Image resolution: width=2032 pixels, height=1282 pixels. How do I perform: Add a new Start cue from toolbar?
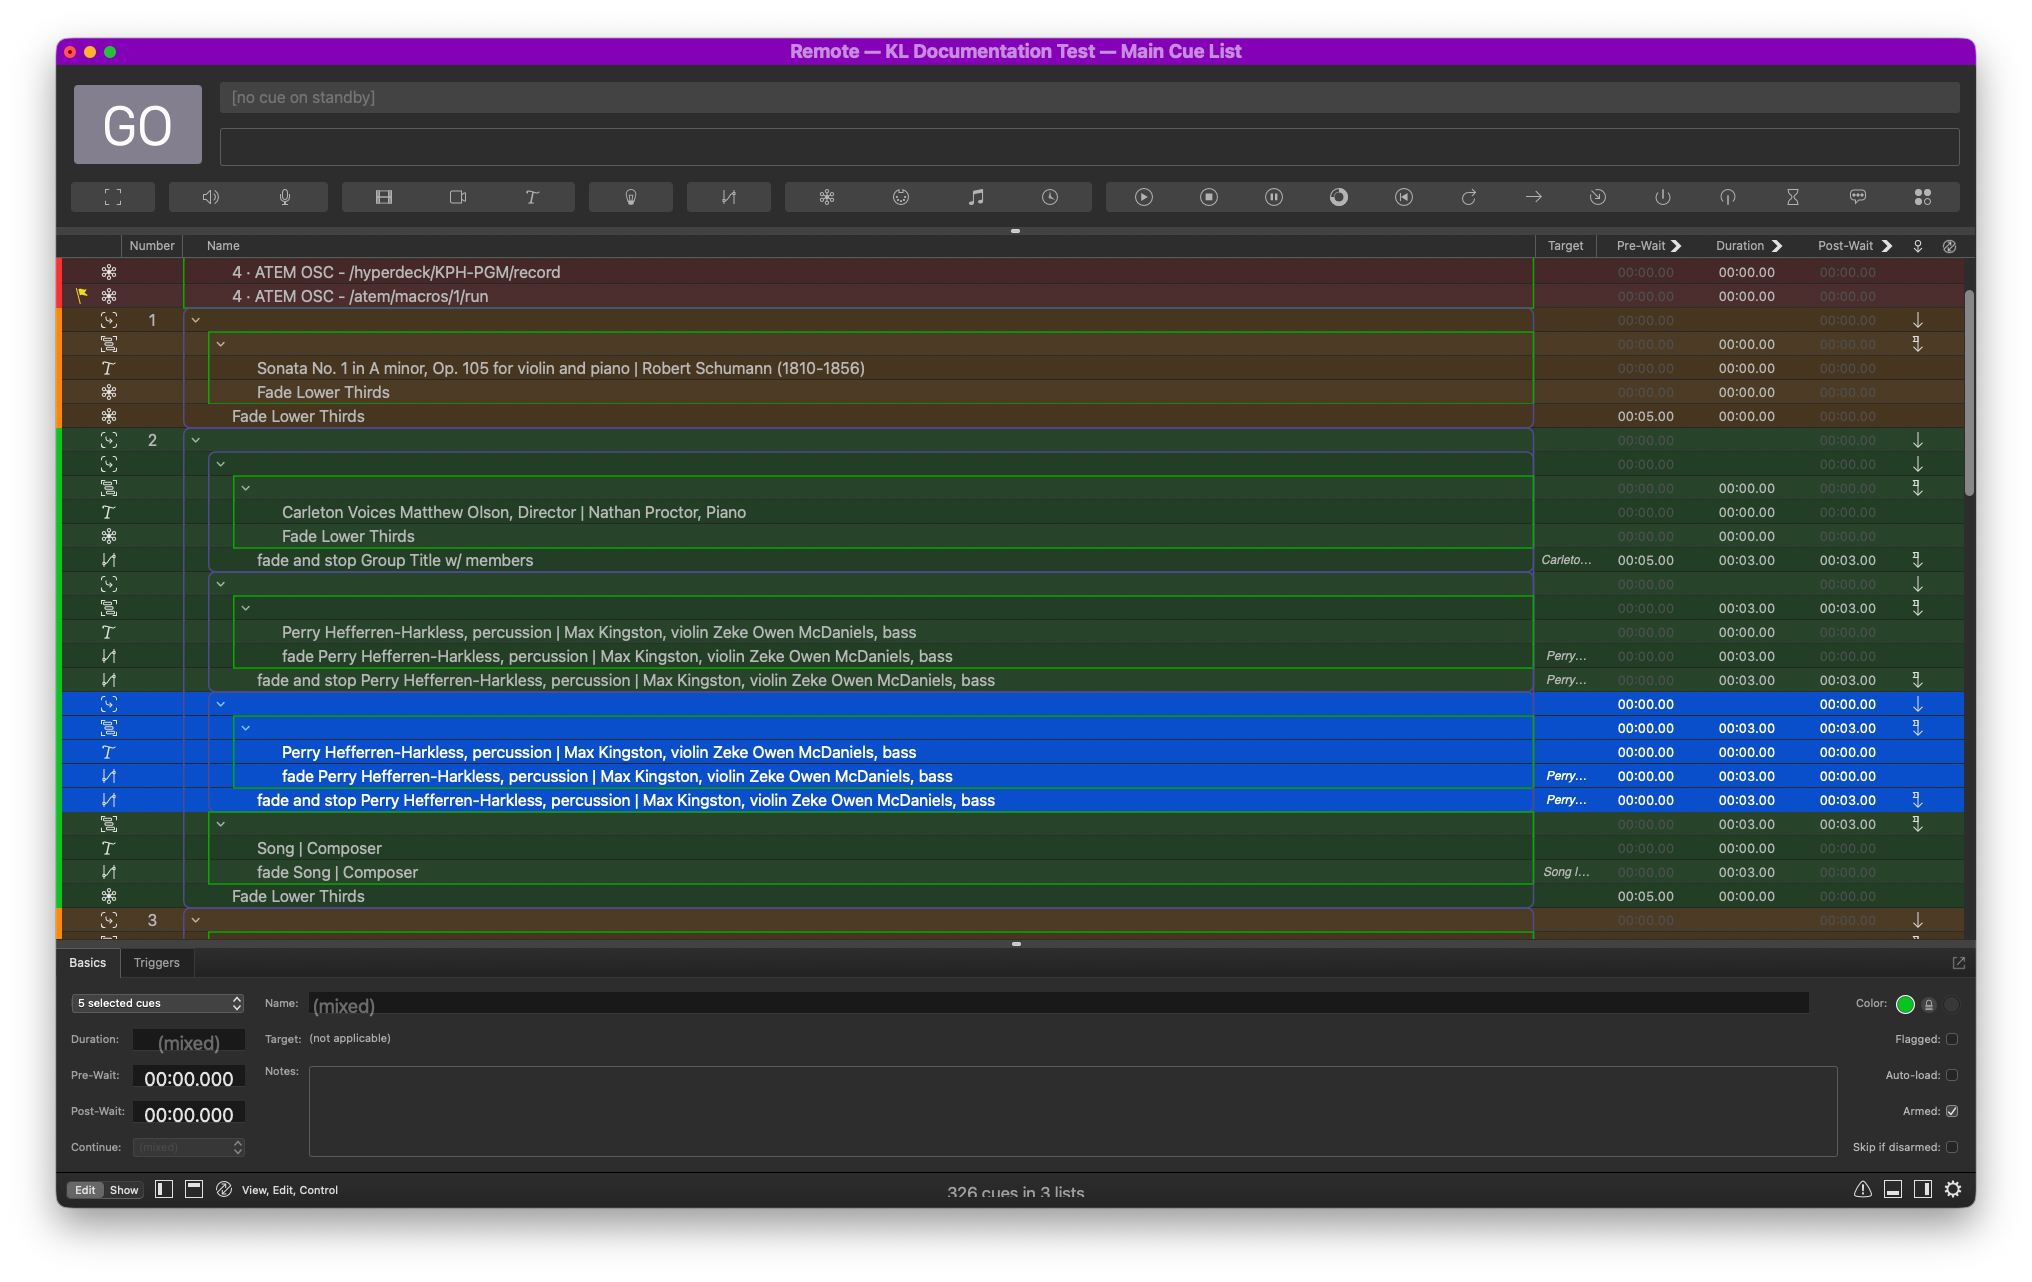tap(1144, 197)
